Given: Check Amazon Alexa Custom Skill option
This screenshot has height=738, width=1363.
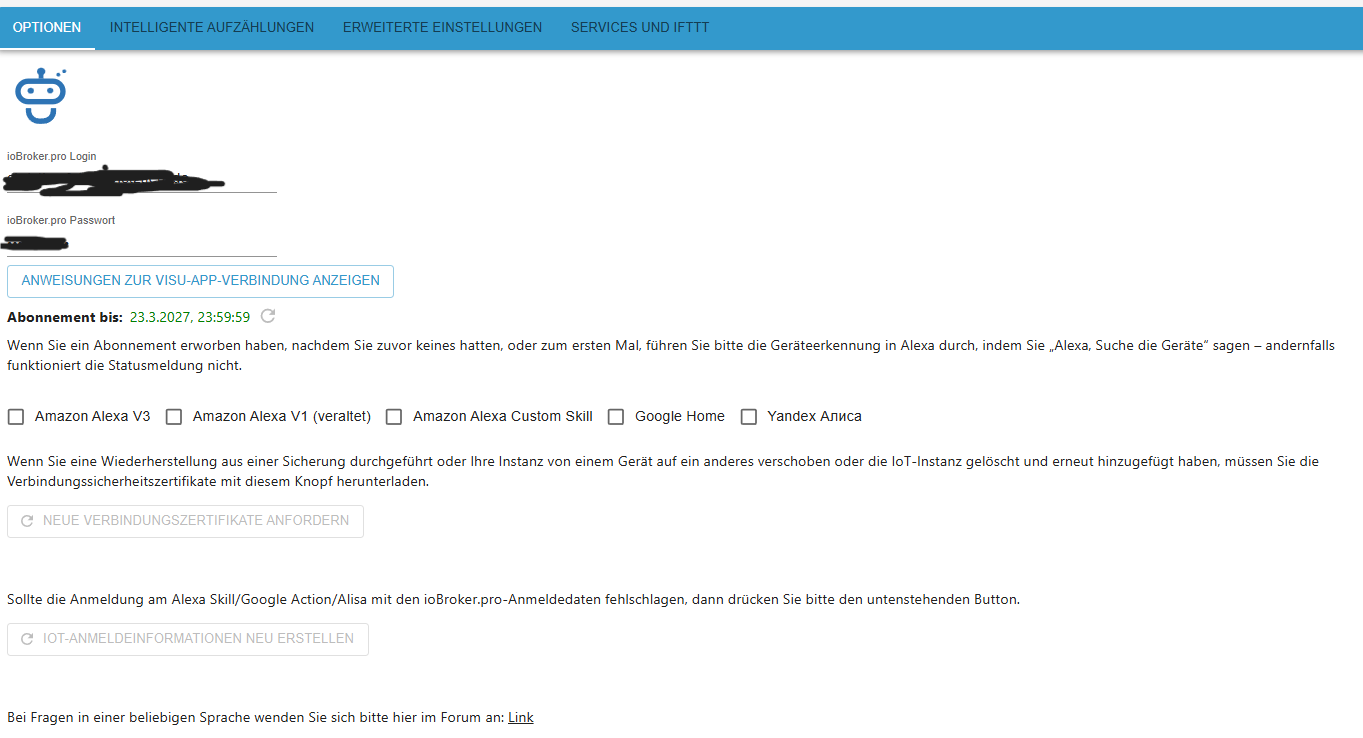Looking at the screenshot, I should point(394,417).
